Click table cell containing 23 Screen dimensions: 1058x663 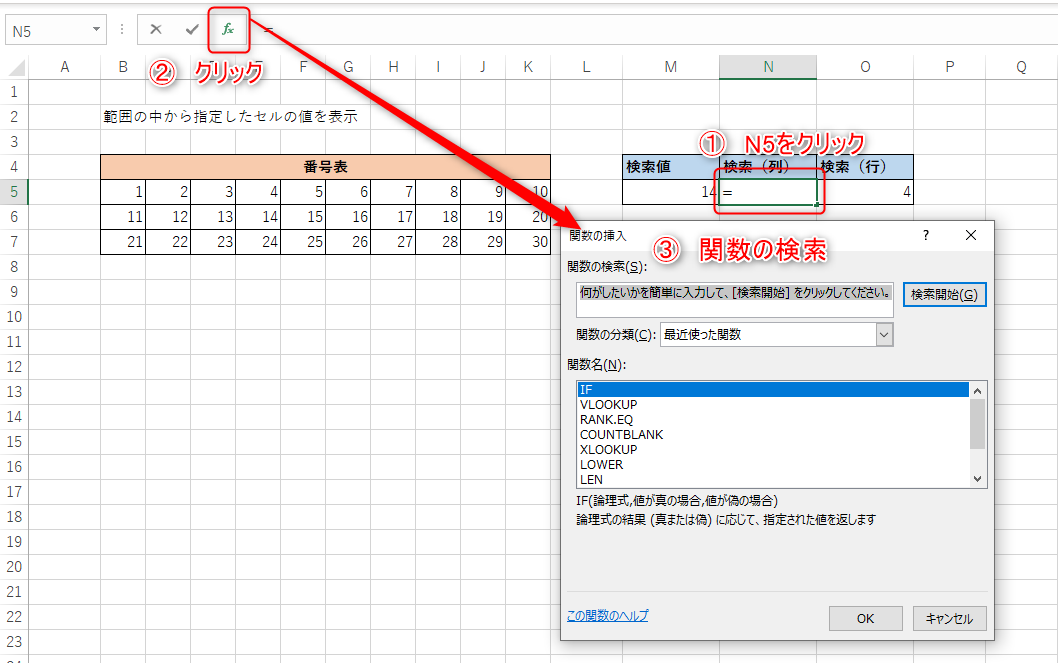click(x=213, y=241)
